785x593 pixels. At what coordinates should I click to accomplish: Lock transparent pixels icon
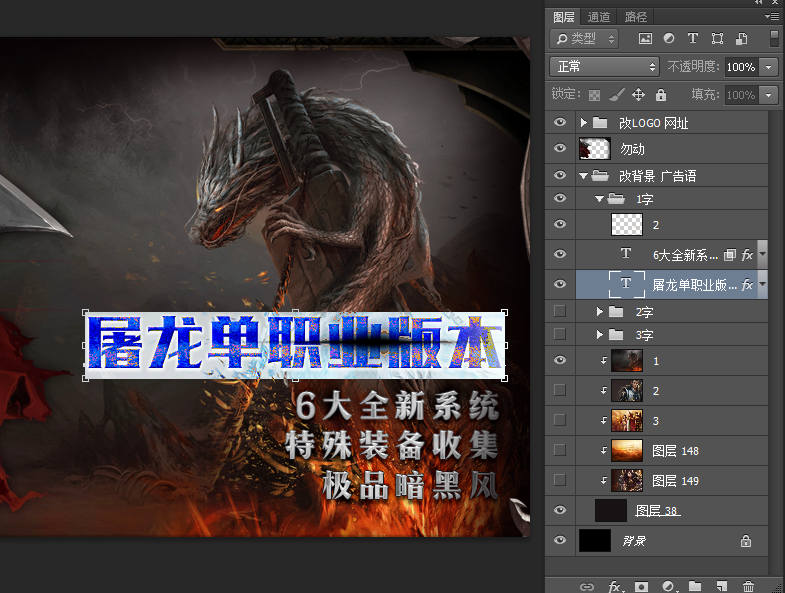point(594,95)
